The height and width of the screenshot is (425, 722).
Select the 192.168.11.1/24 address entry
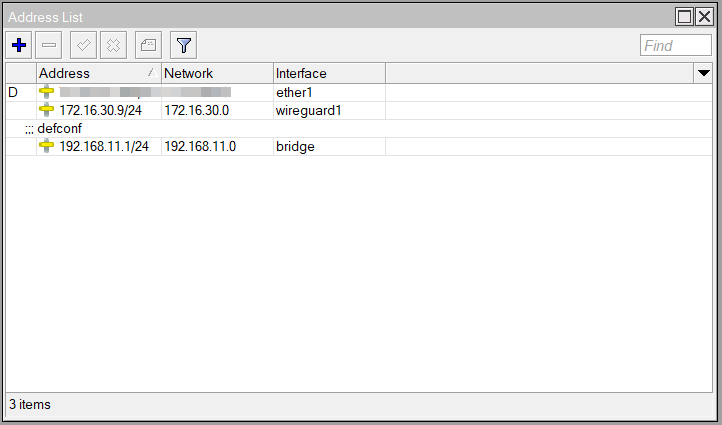tap(104, 146)
